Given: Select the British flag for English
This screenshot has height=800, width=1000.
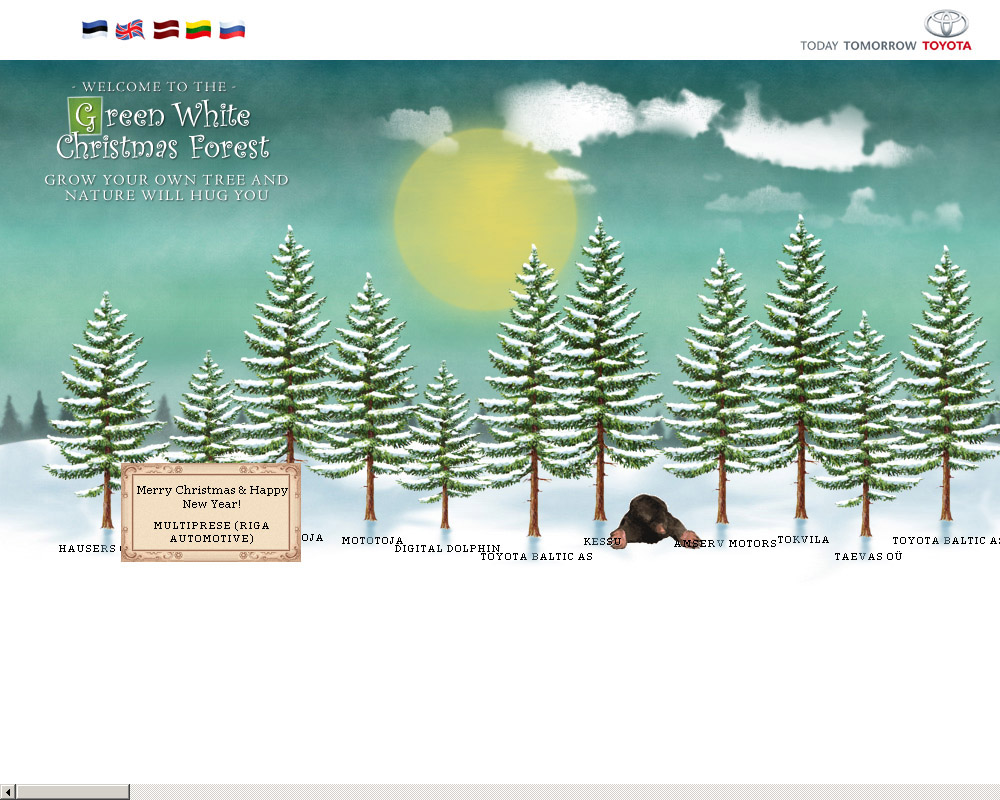Looking at the screenshot, I should 130,30.
